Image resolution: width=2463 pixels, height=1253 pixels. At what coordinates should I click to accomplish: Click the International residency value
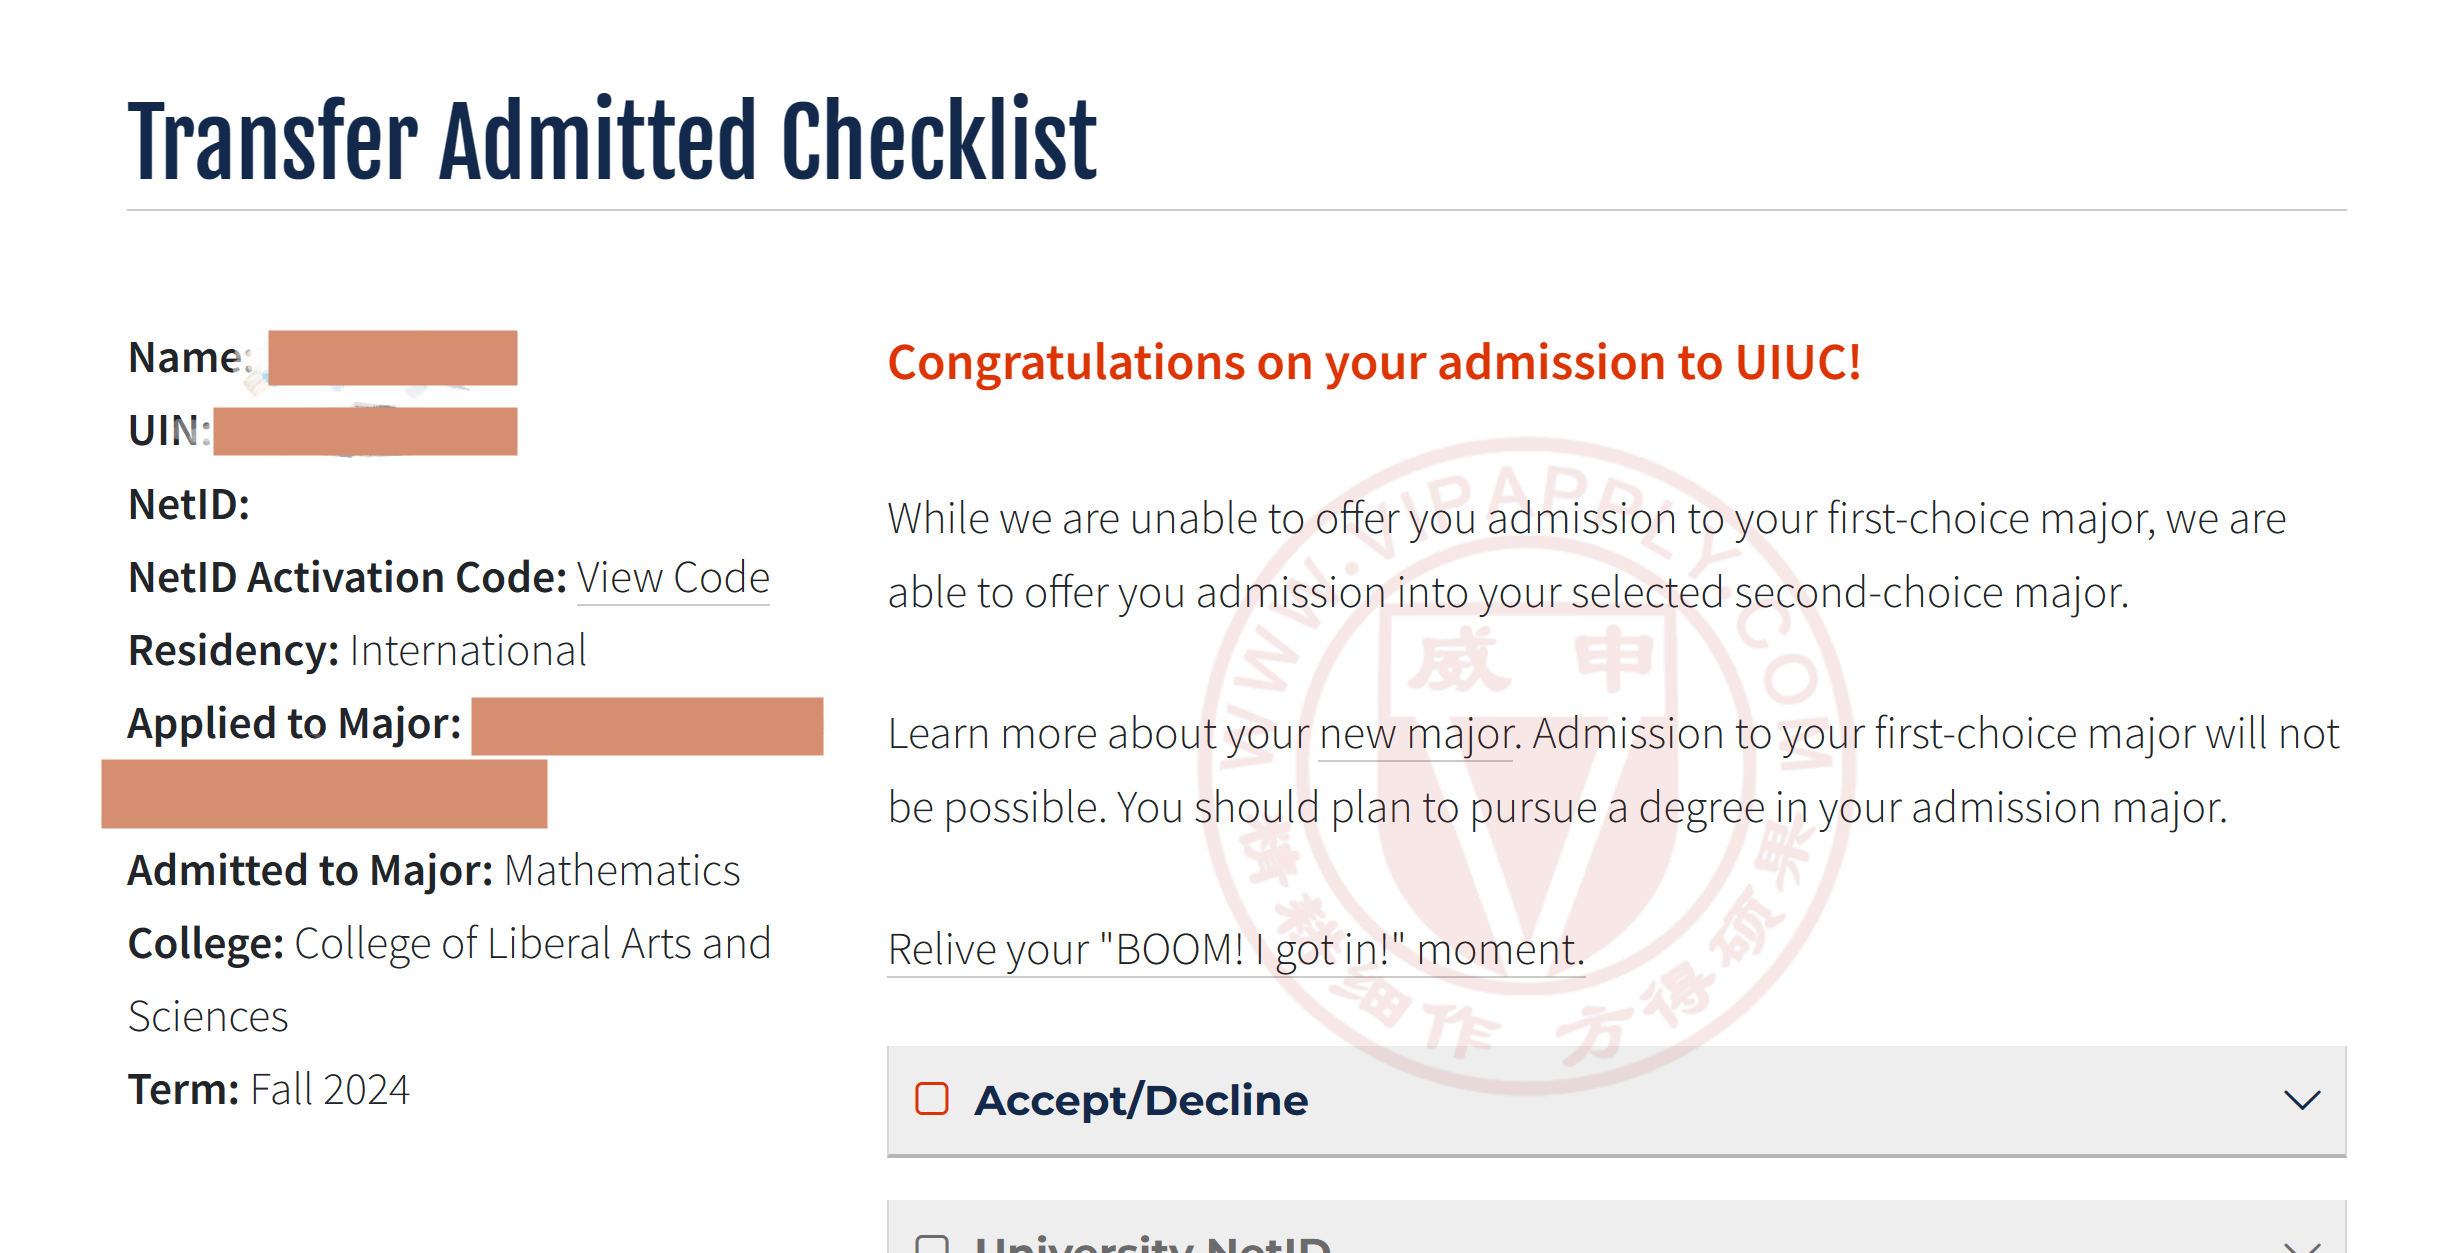(x=468, y=651)
